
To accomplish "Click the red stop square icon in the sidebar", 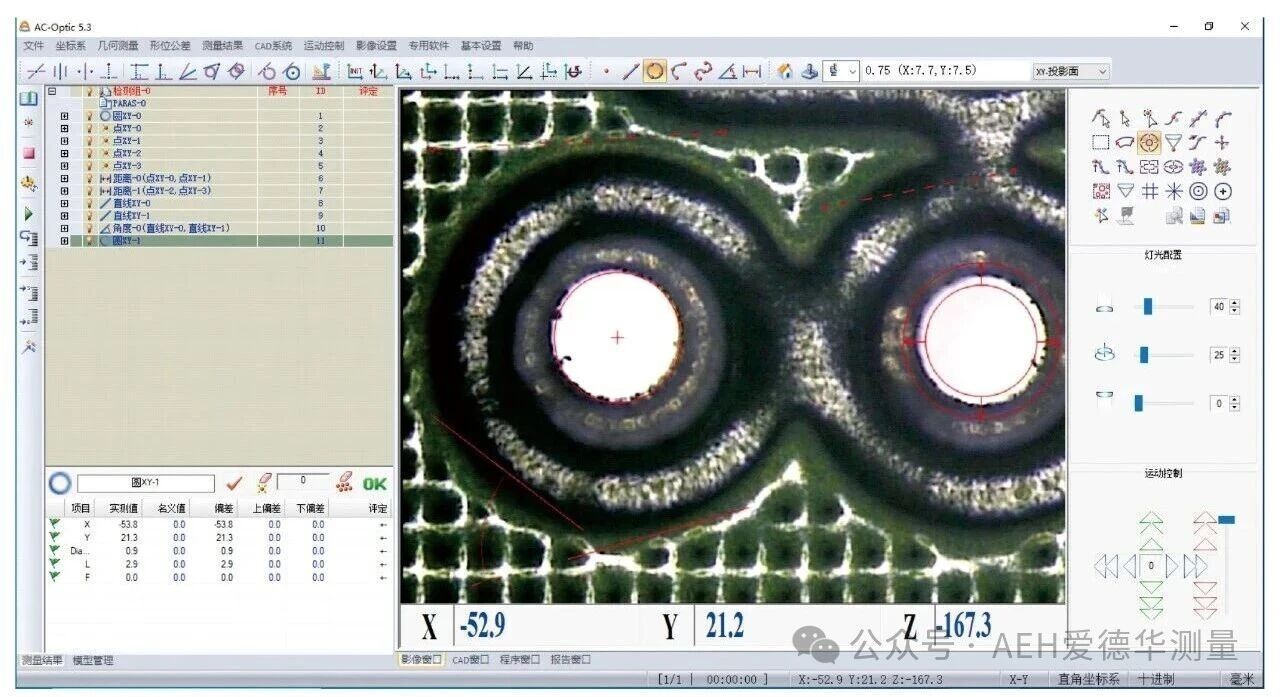I will 28,153.
